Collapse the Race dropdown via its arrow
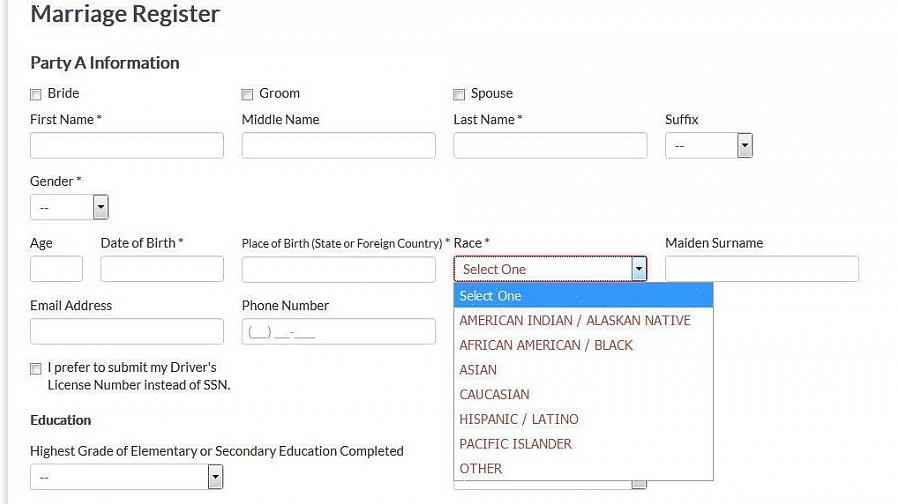This screenshot has height=504, width=898. (x=639, y=269)
